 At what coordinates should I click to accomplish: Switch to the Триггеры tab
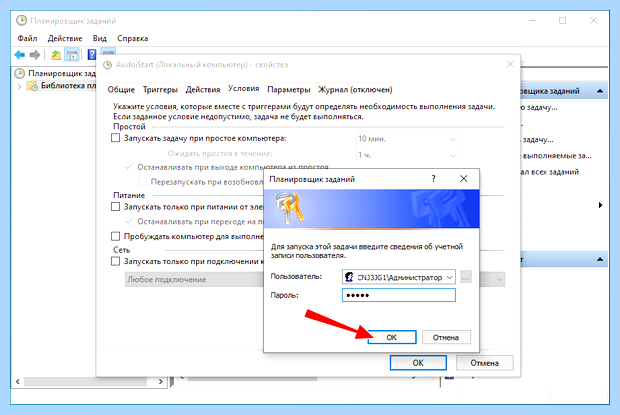click(x=160, y=90)
